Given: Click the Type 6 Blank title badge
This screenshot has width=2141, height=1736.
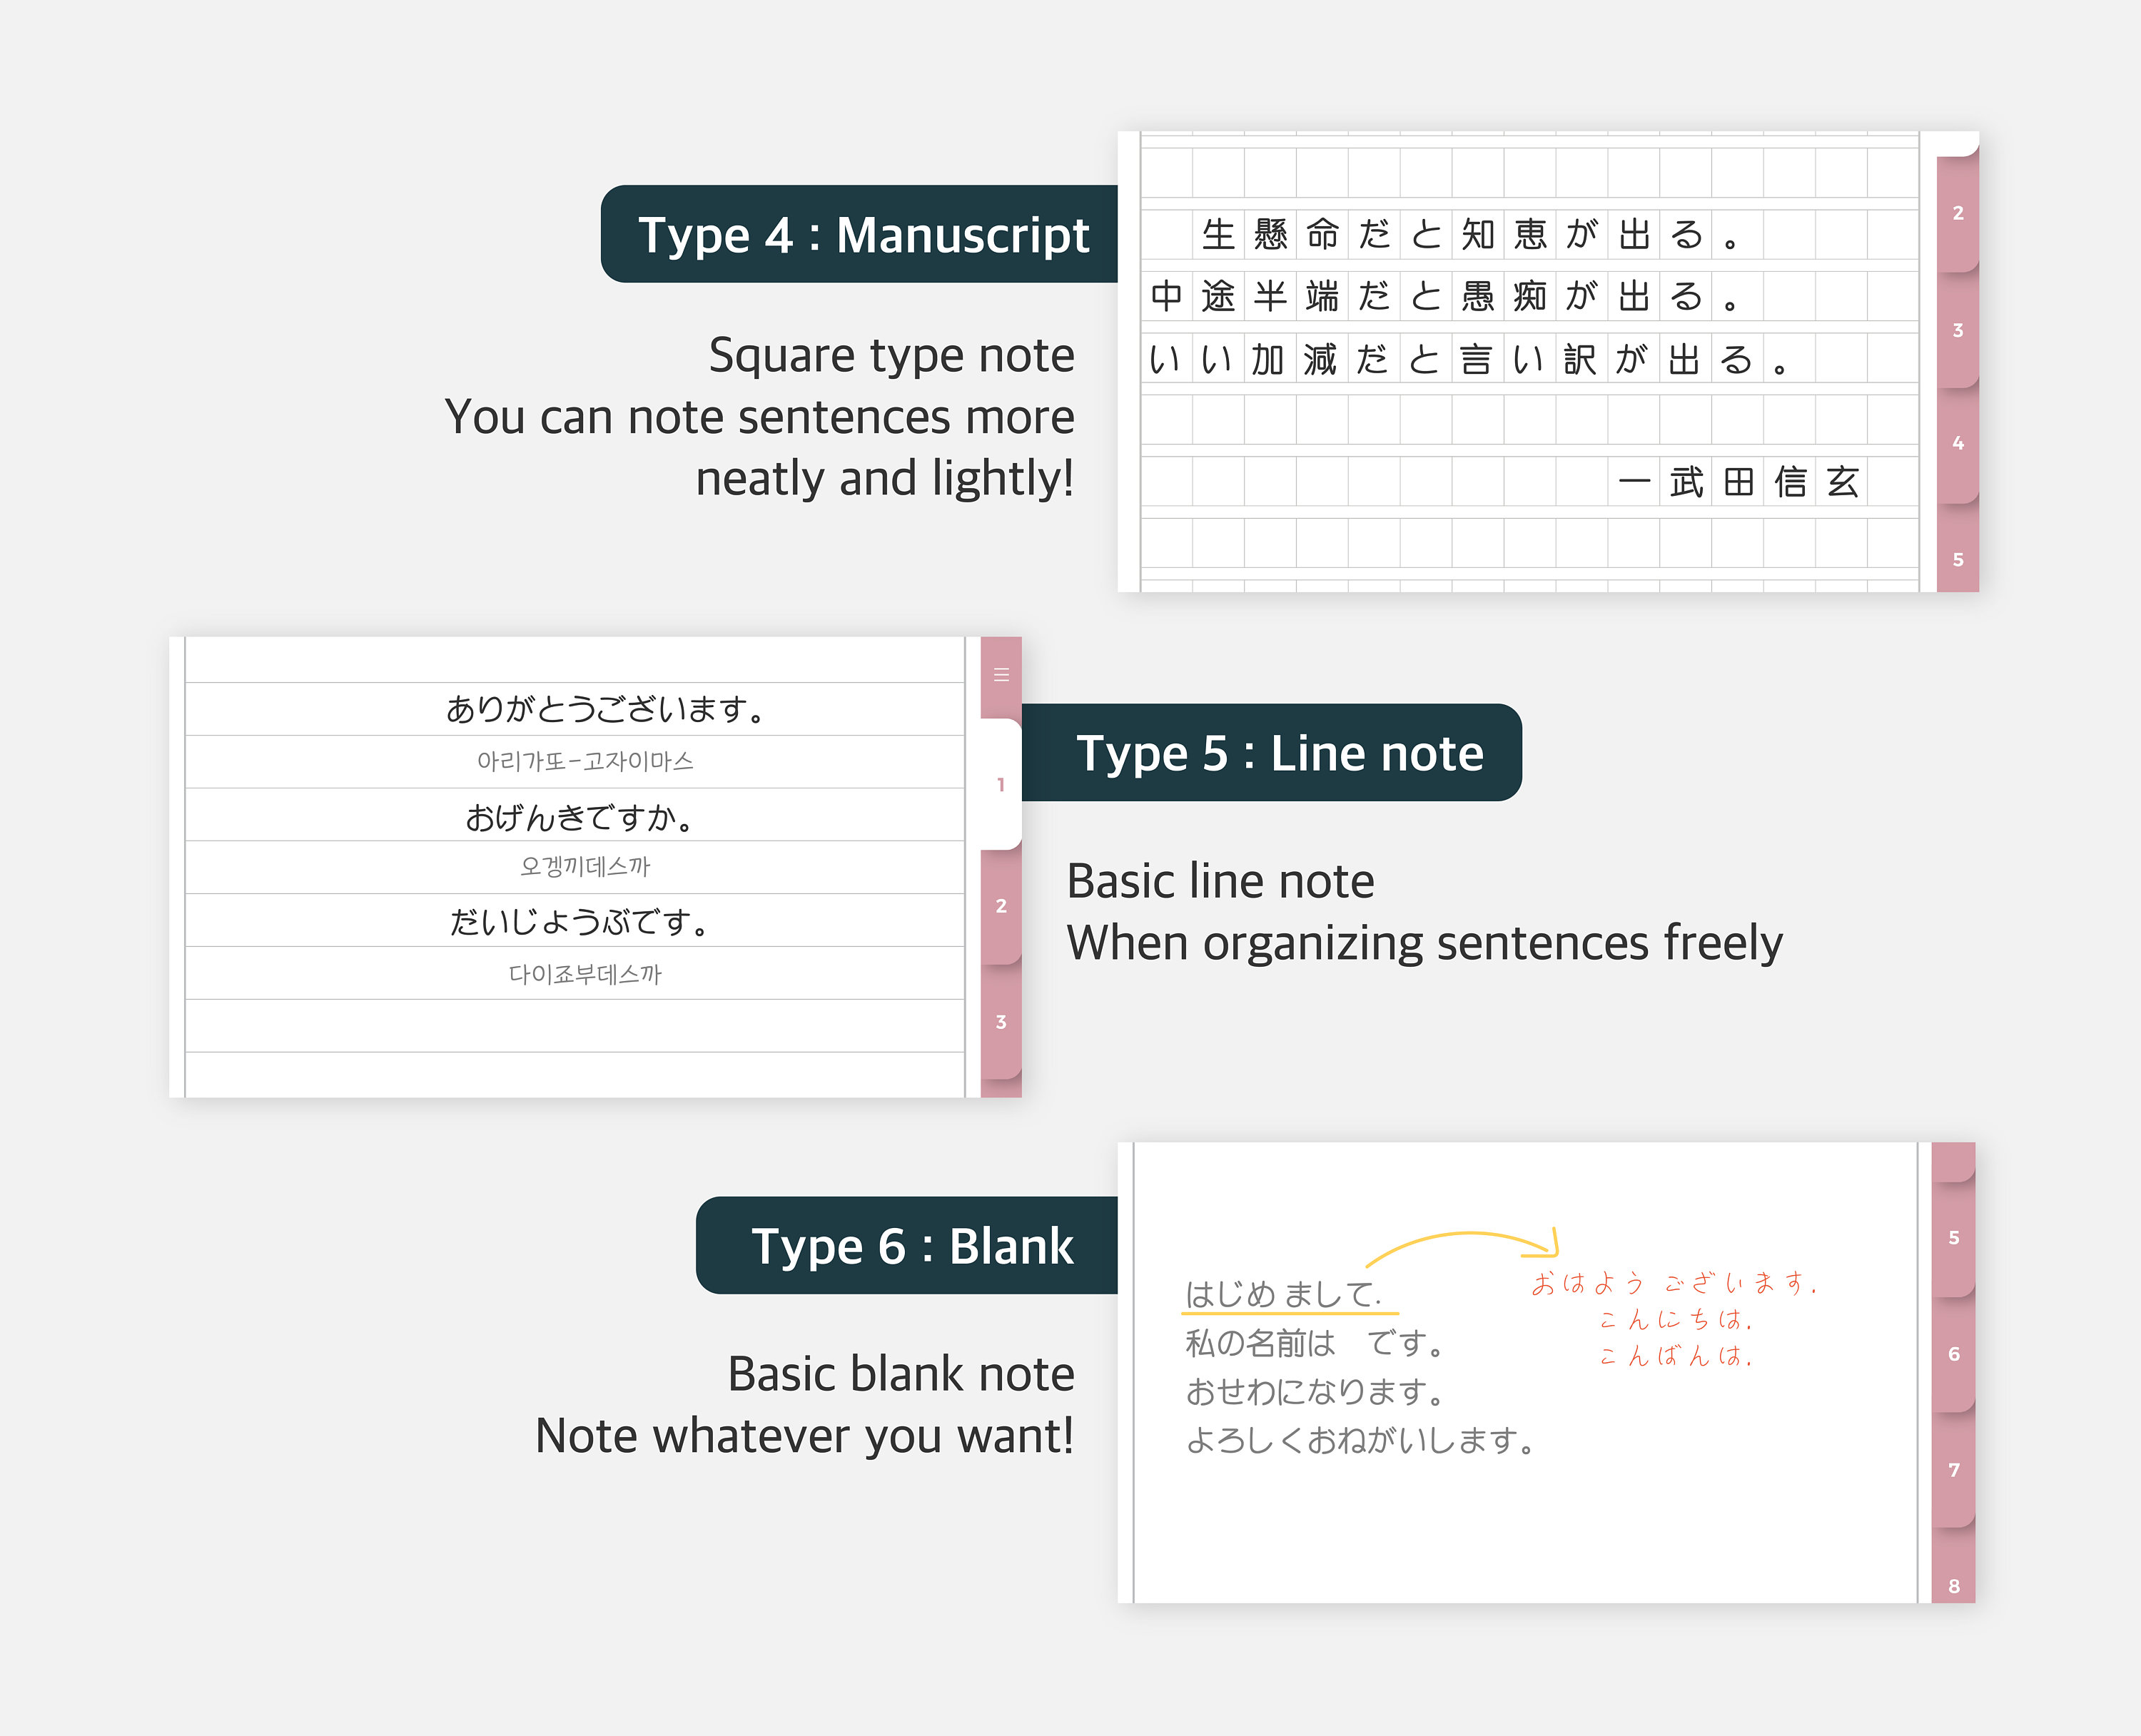Looking at the screenshot, I should pyautogui.click(x=910, y=1245).
